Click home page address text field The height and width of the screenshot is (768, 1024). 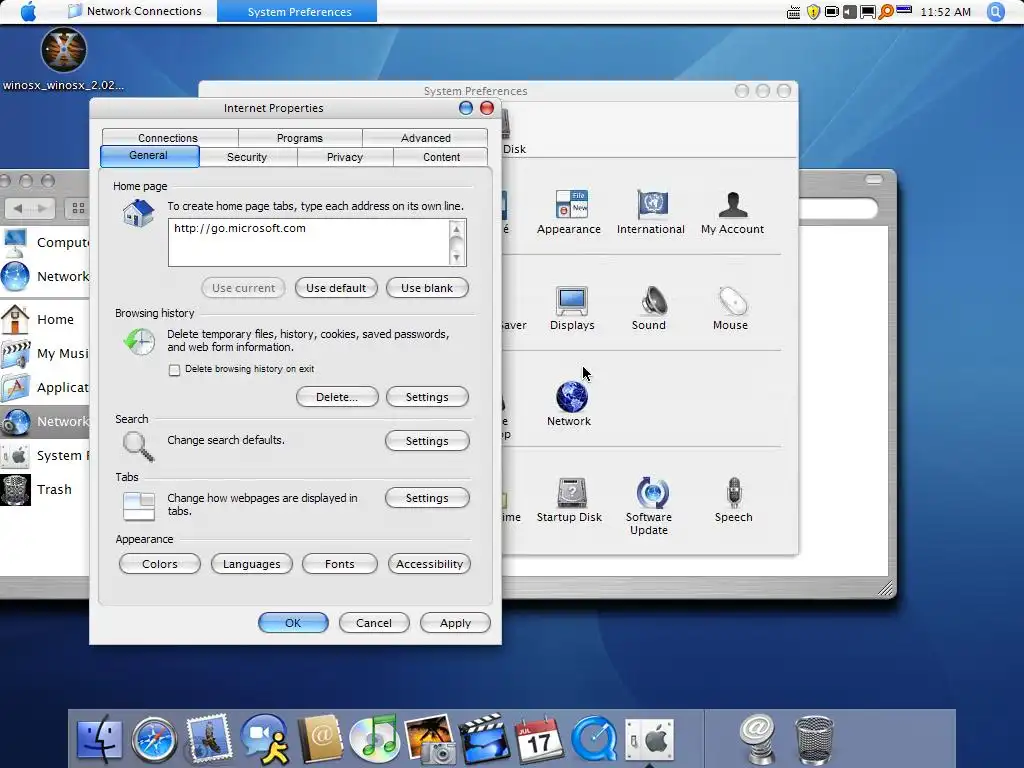(x=308, y=242)
